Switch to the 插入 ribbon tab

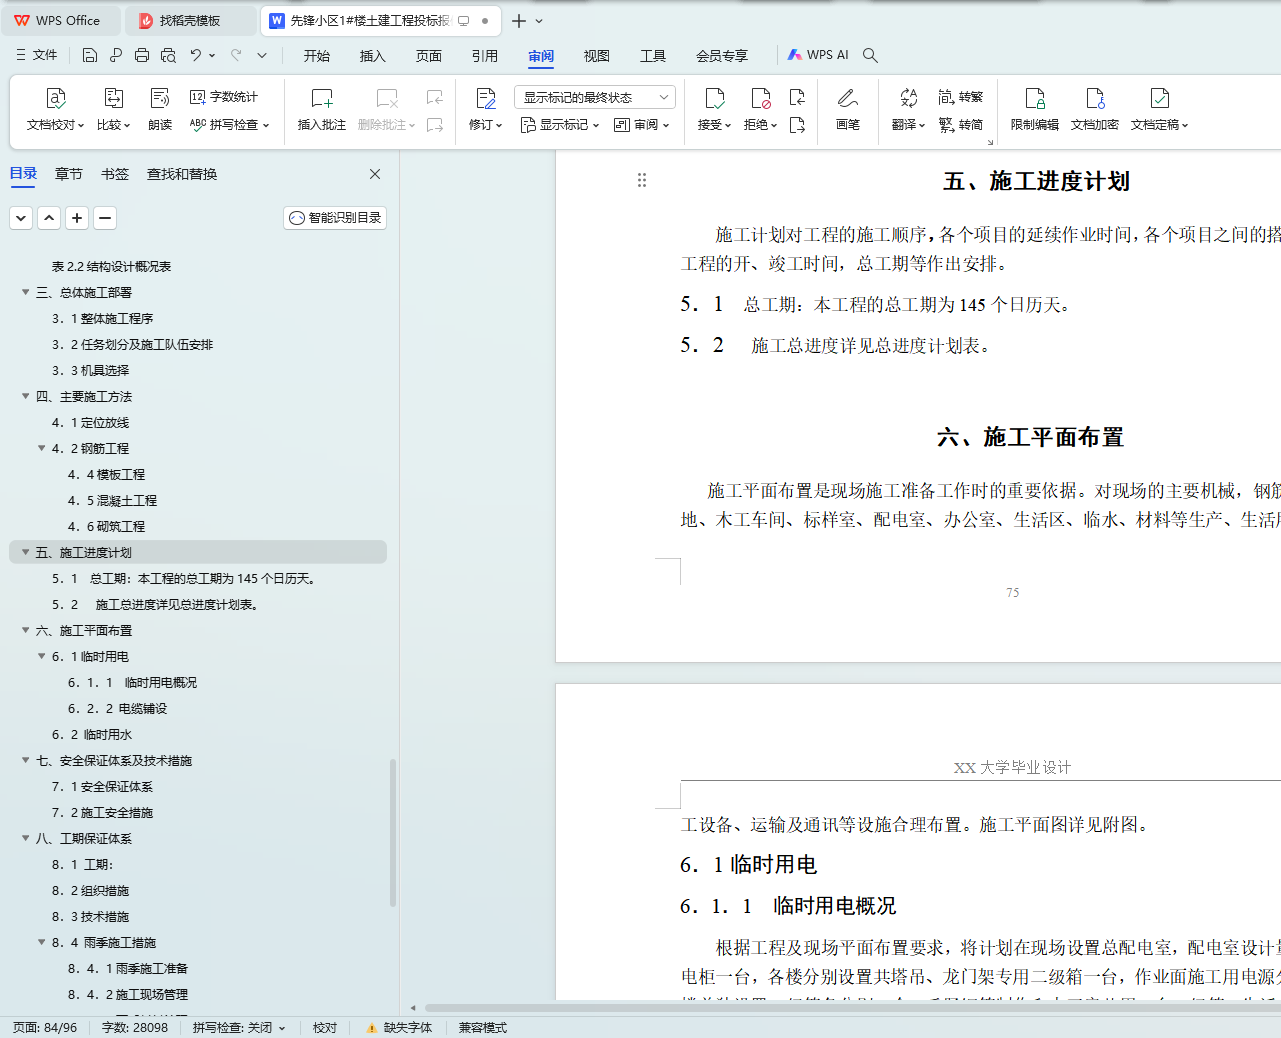(373, 56)
